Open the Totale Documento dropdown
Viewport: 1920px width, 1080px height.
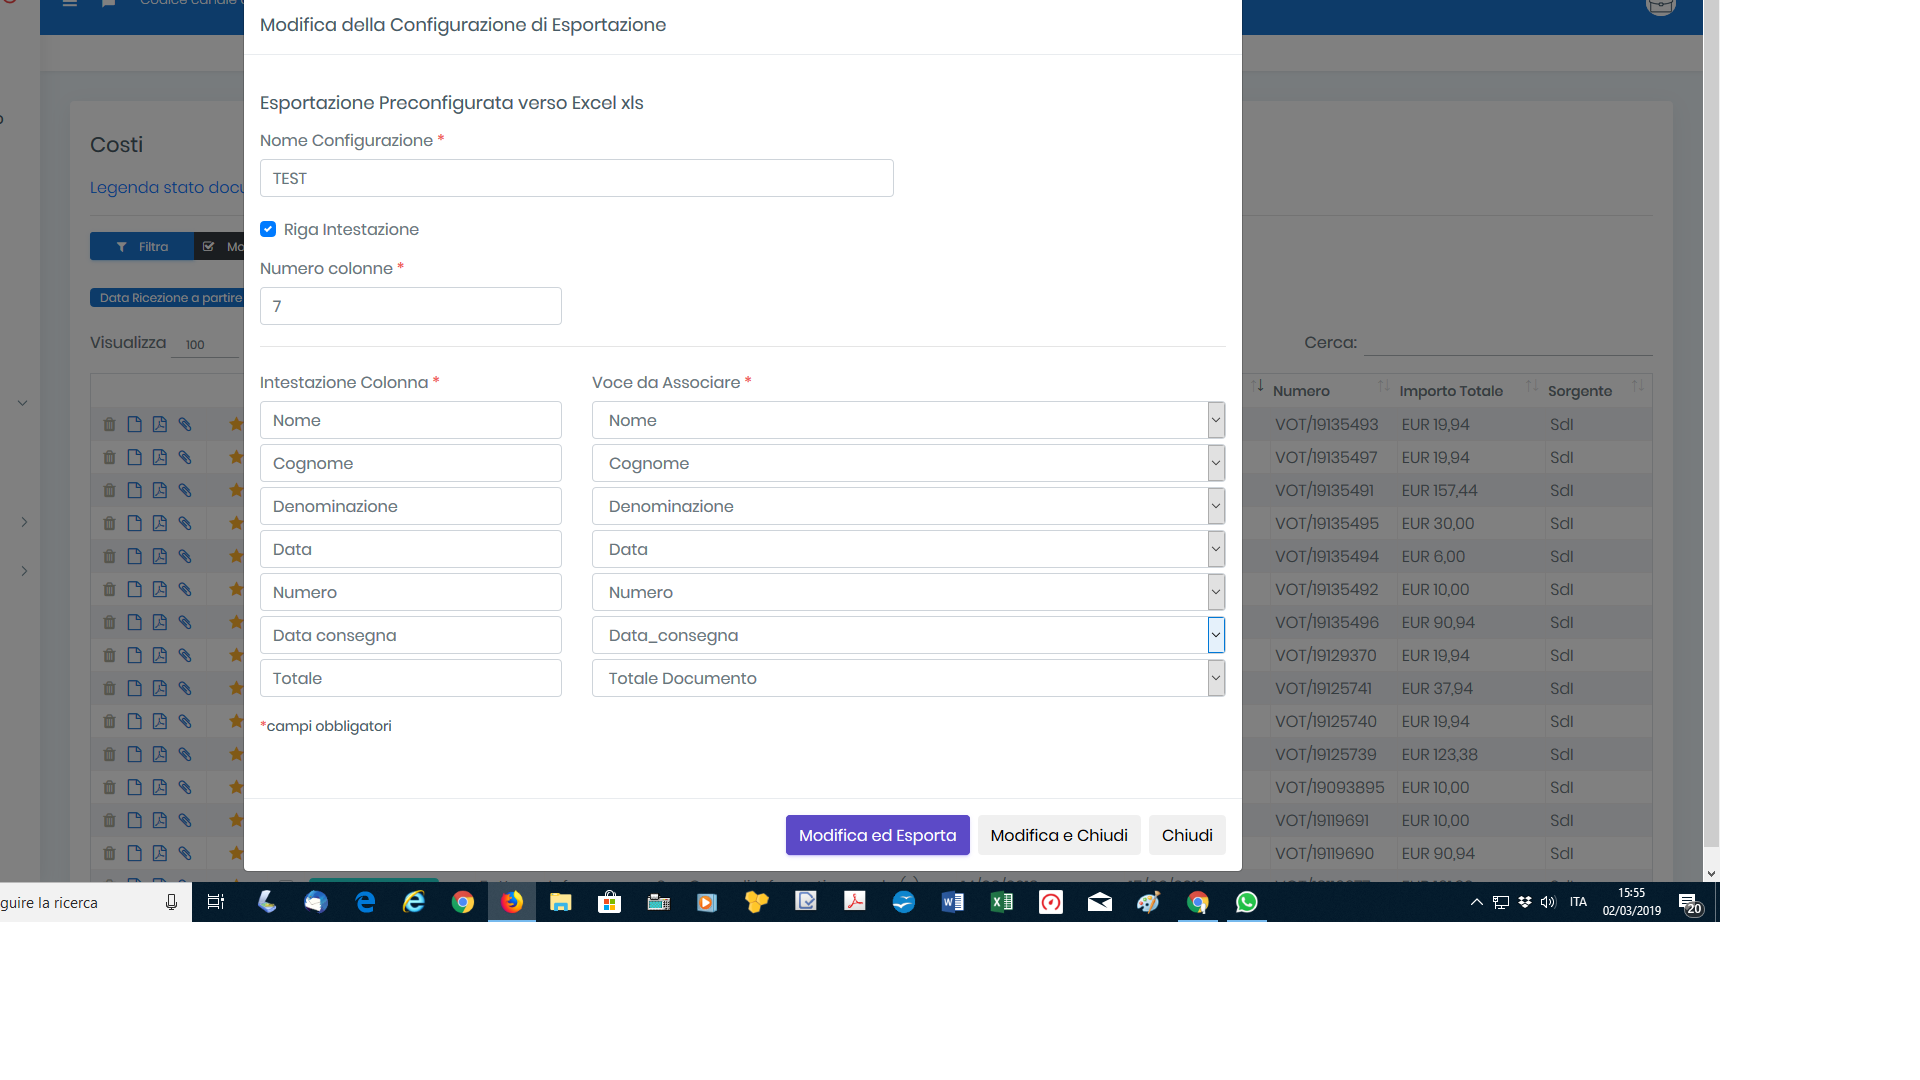click(908, 678)
